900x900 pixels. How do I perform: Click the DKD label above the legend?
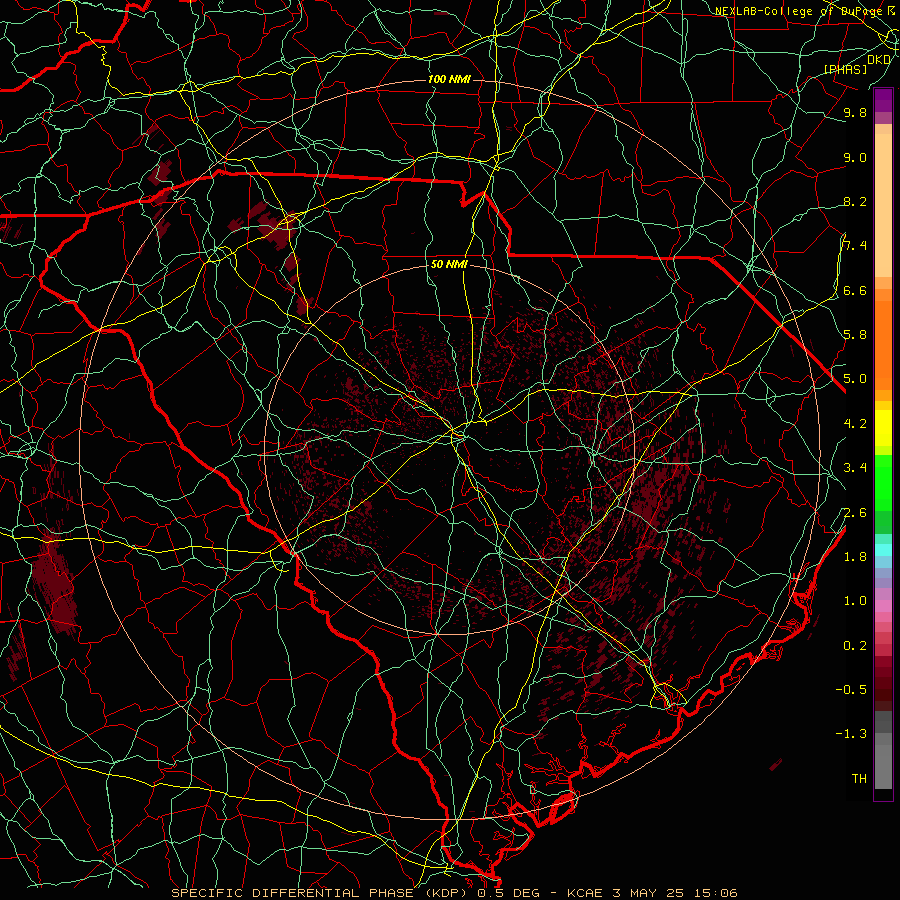pos(879,60)
